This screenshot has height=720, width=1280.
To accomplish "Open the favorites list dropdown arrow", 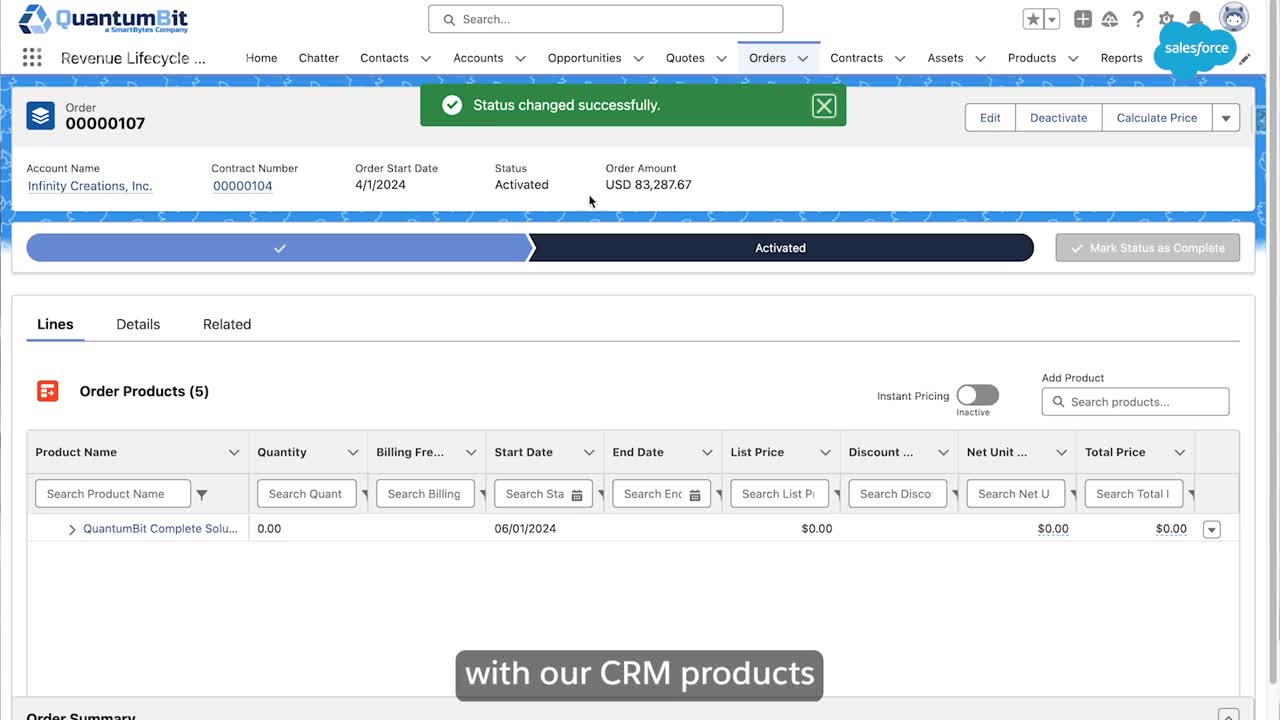I will pyautogui.click(x=1052, y=19).
